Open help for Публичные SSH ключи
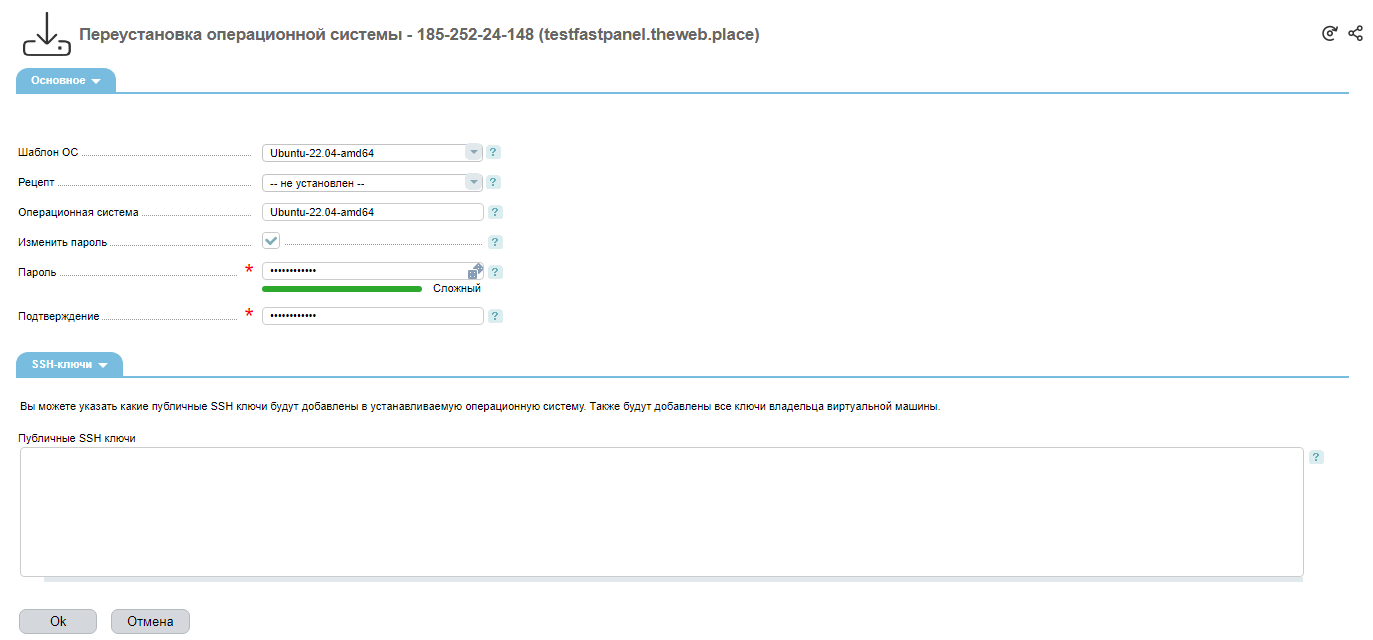 [1316, 457]
